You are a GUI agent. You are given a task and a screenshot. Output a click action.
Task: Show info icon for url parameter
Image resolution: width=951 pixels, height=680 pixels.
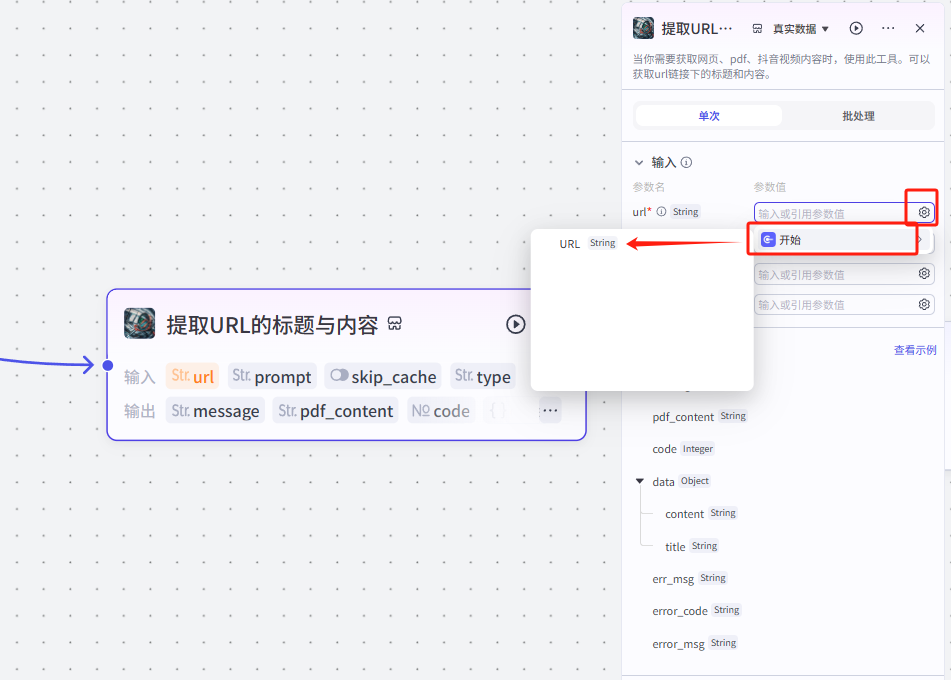click(661, 212)
